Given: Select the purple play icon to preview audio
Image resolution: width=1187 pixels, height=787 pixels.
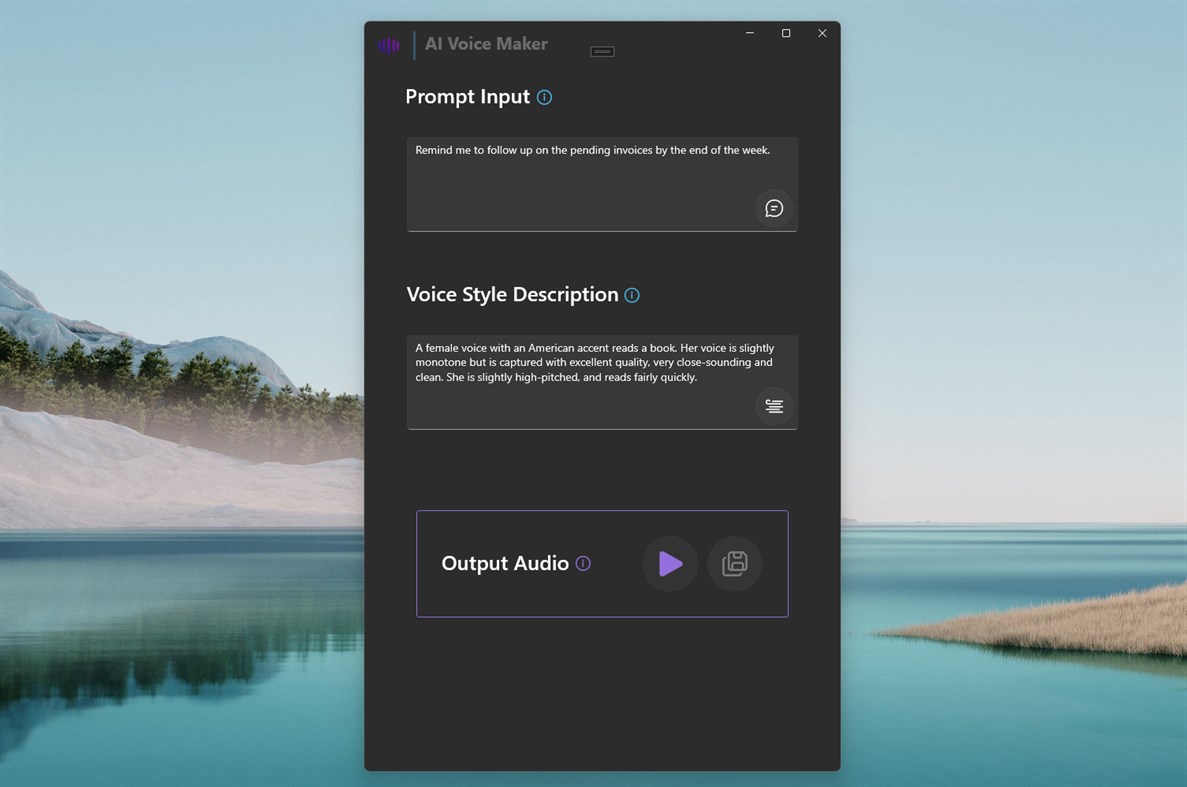Looking at the screenshot, I should point(669,563).
